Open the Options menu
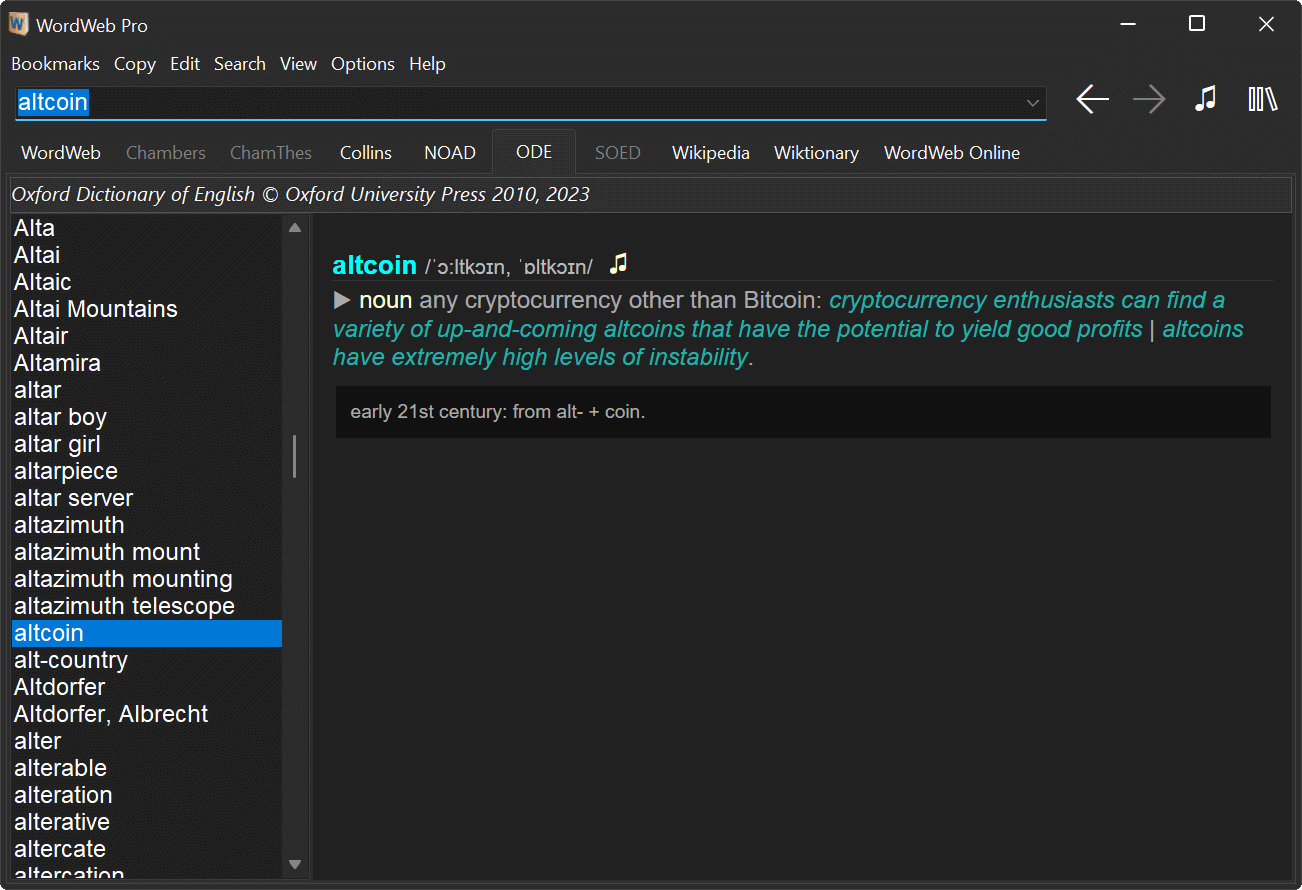The image size is (1302, 890). [362, 63]
